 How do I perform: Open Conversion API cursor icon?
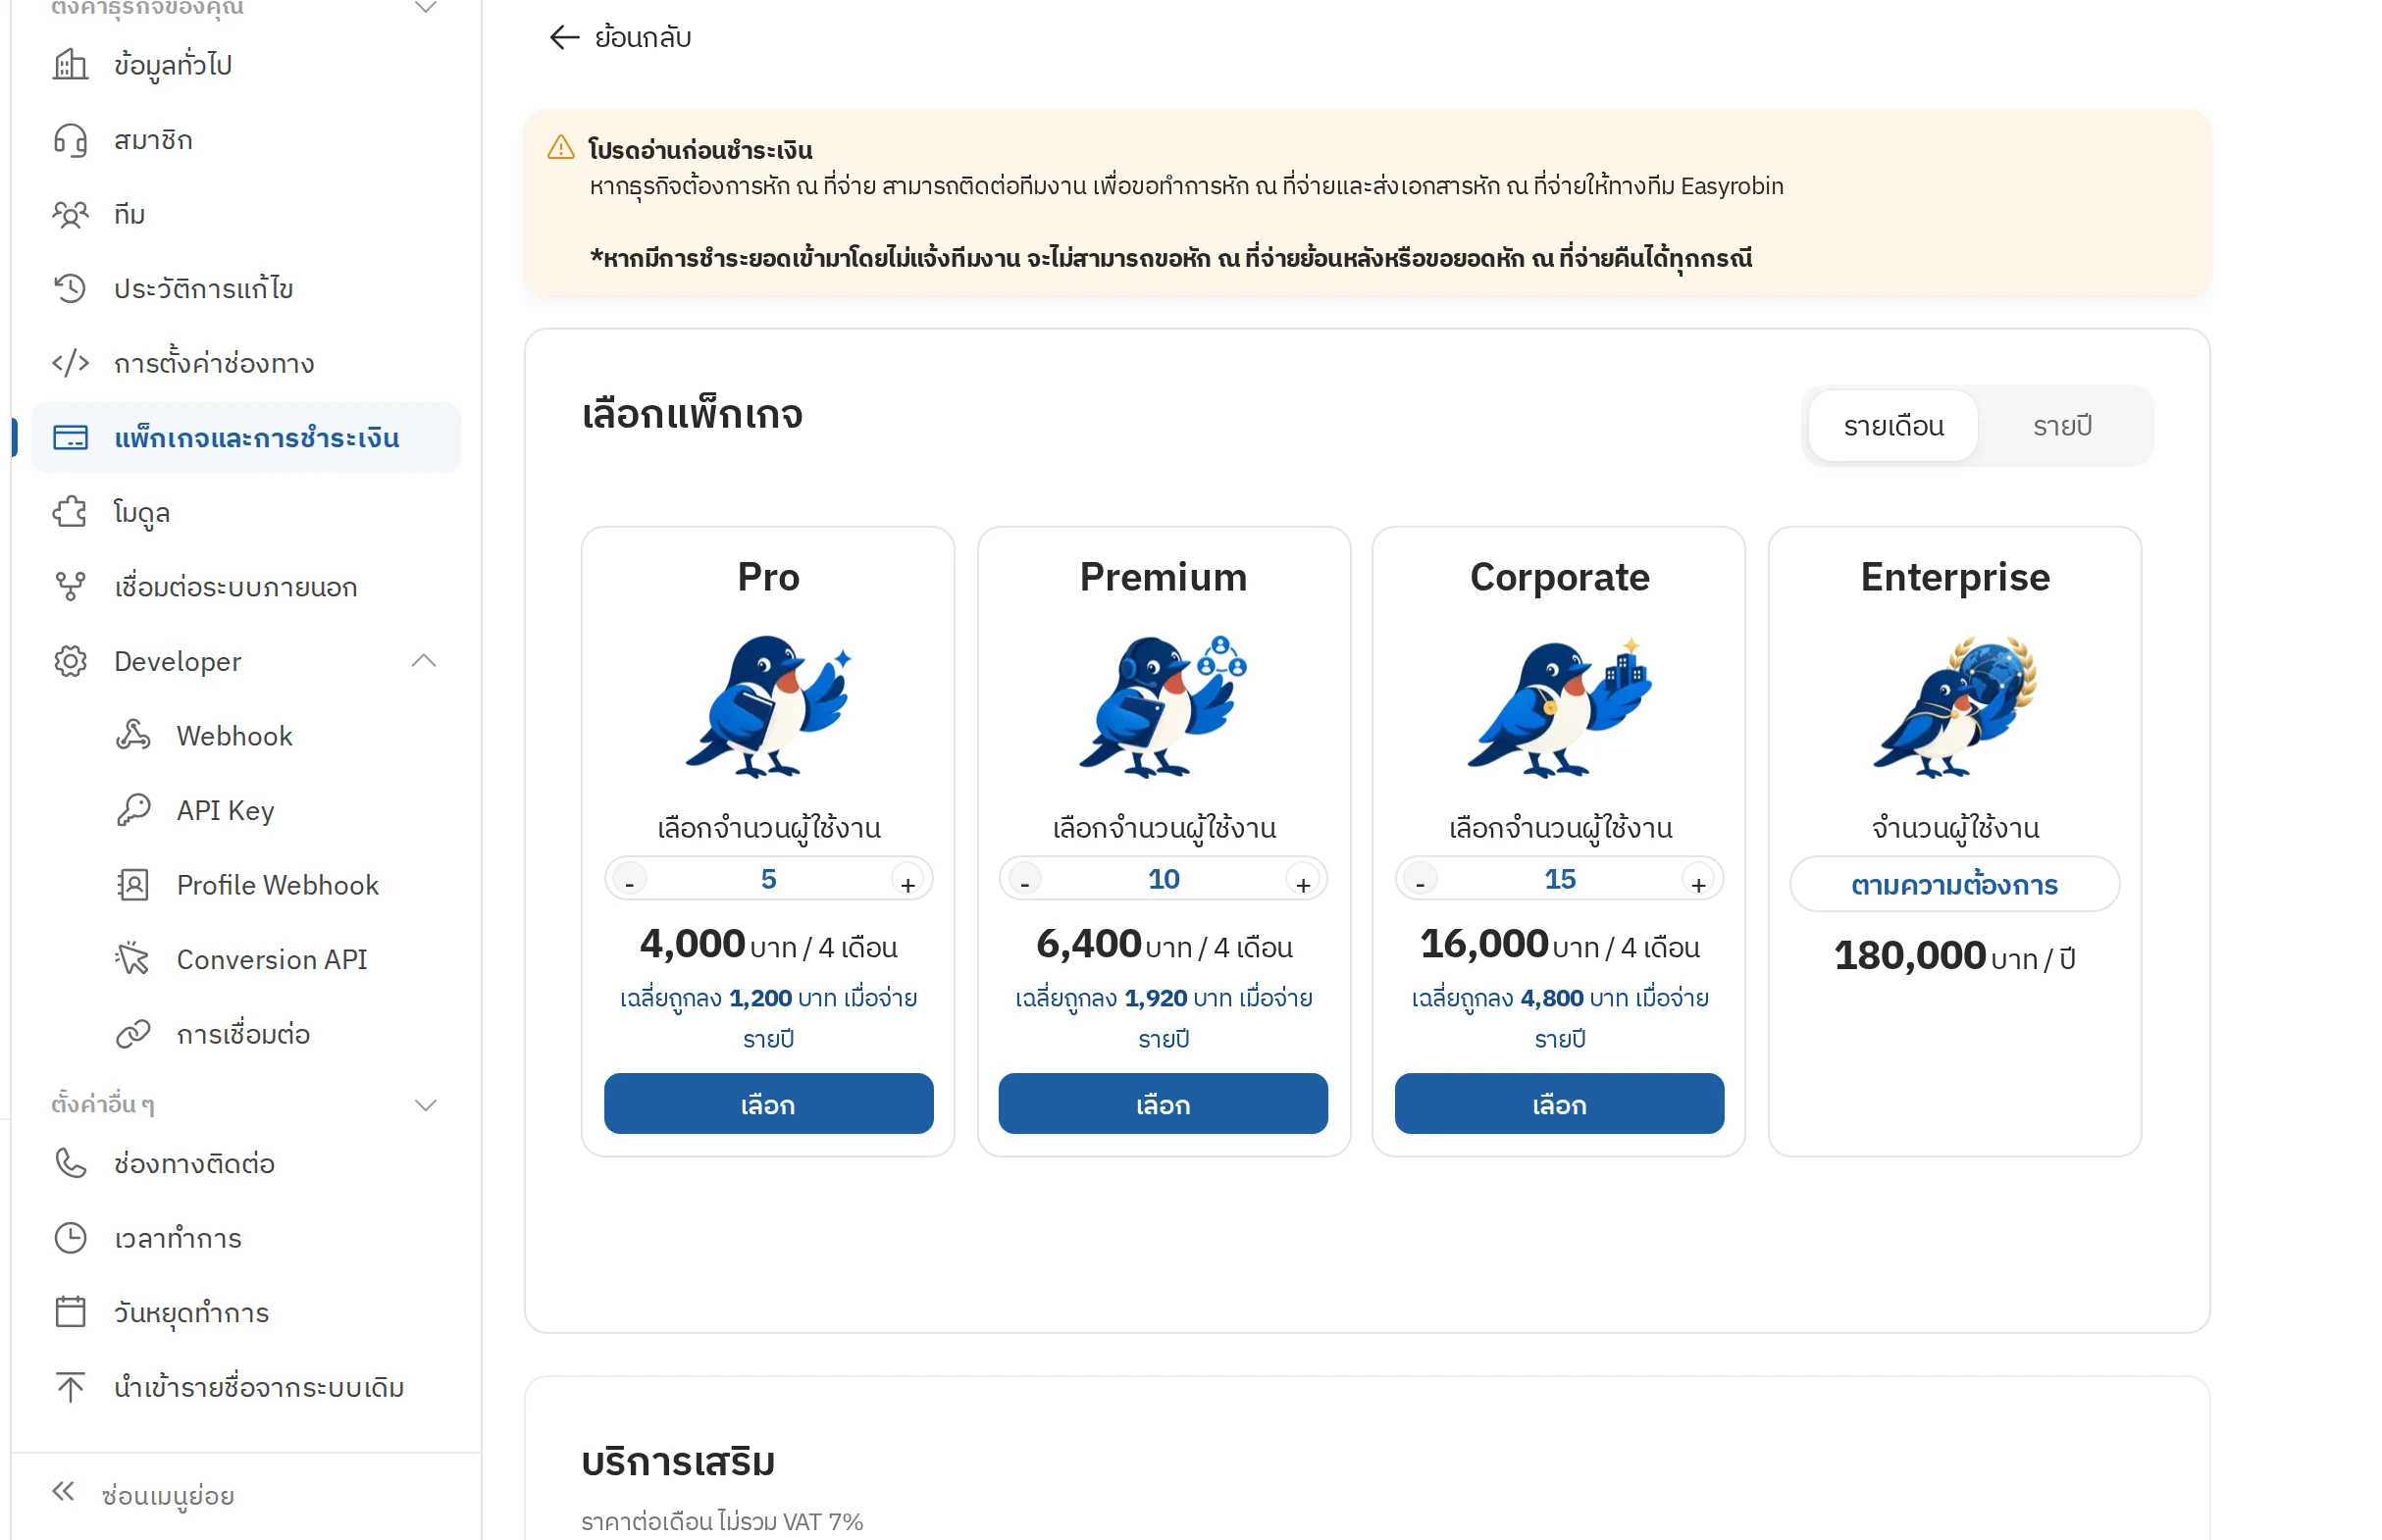[x=133, y=959]
